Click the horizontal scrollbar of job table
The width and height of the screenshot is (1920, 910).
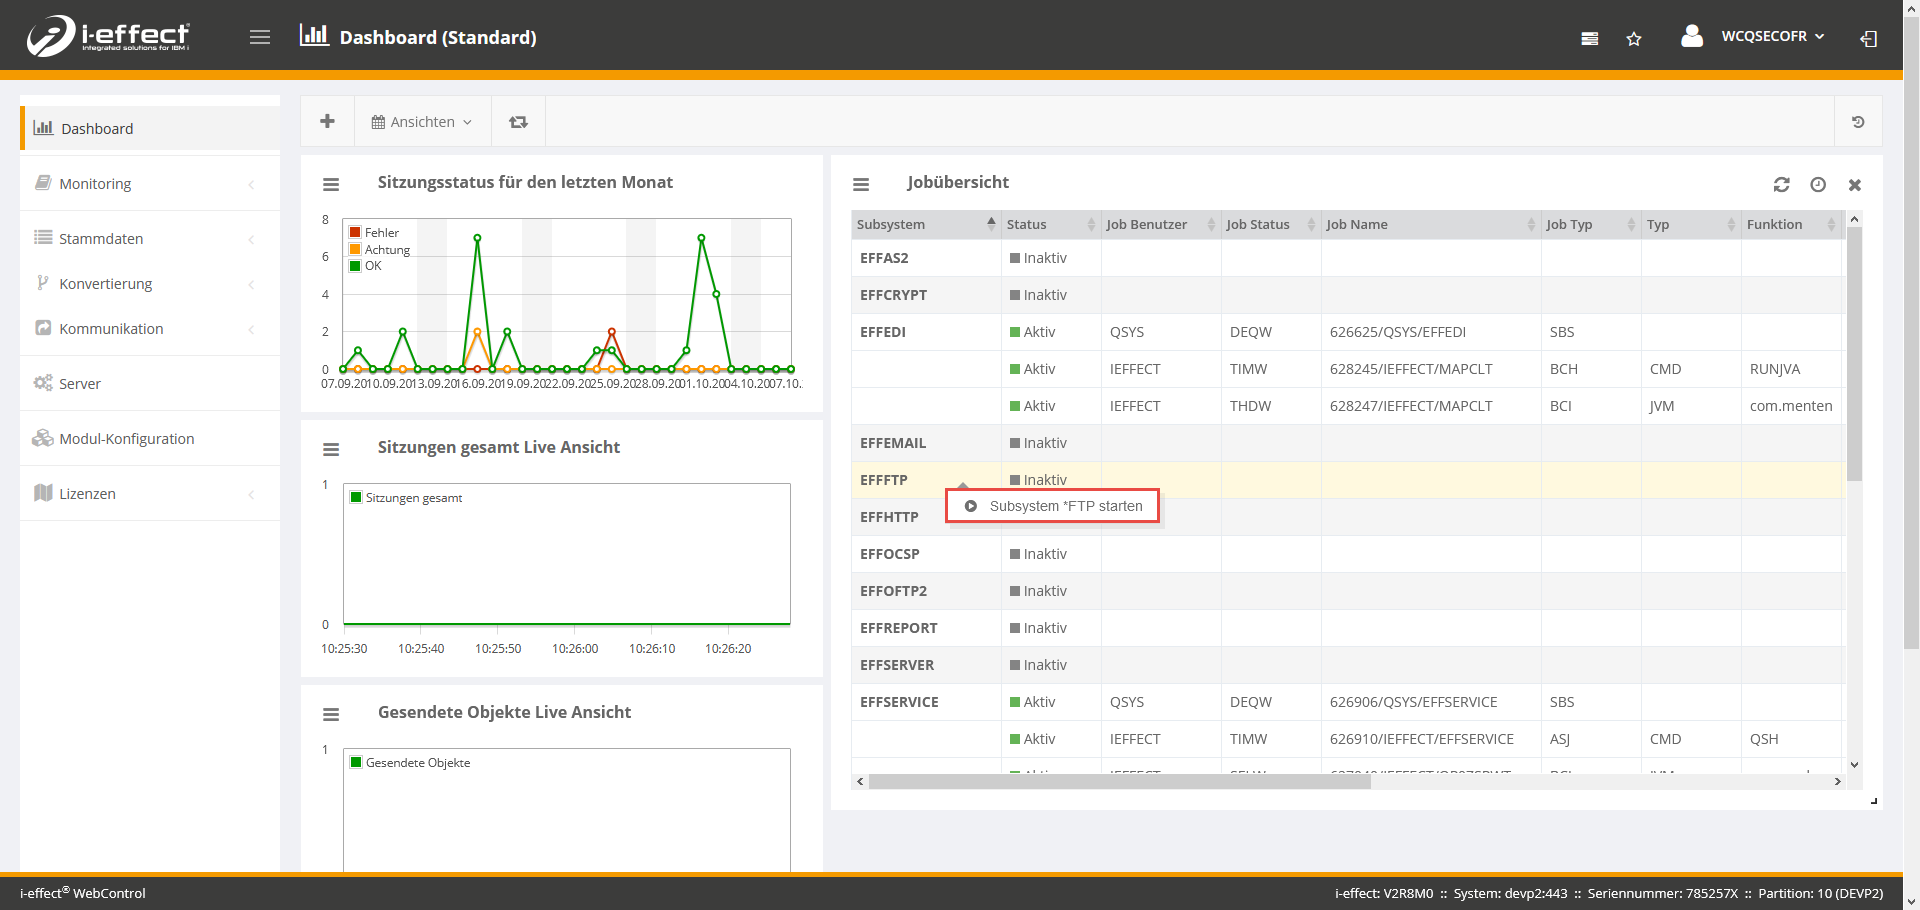coord(1119,782)
